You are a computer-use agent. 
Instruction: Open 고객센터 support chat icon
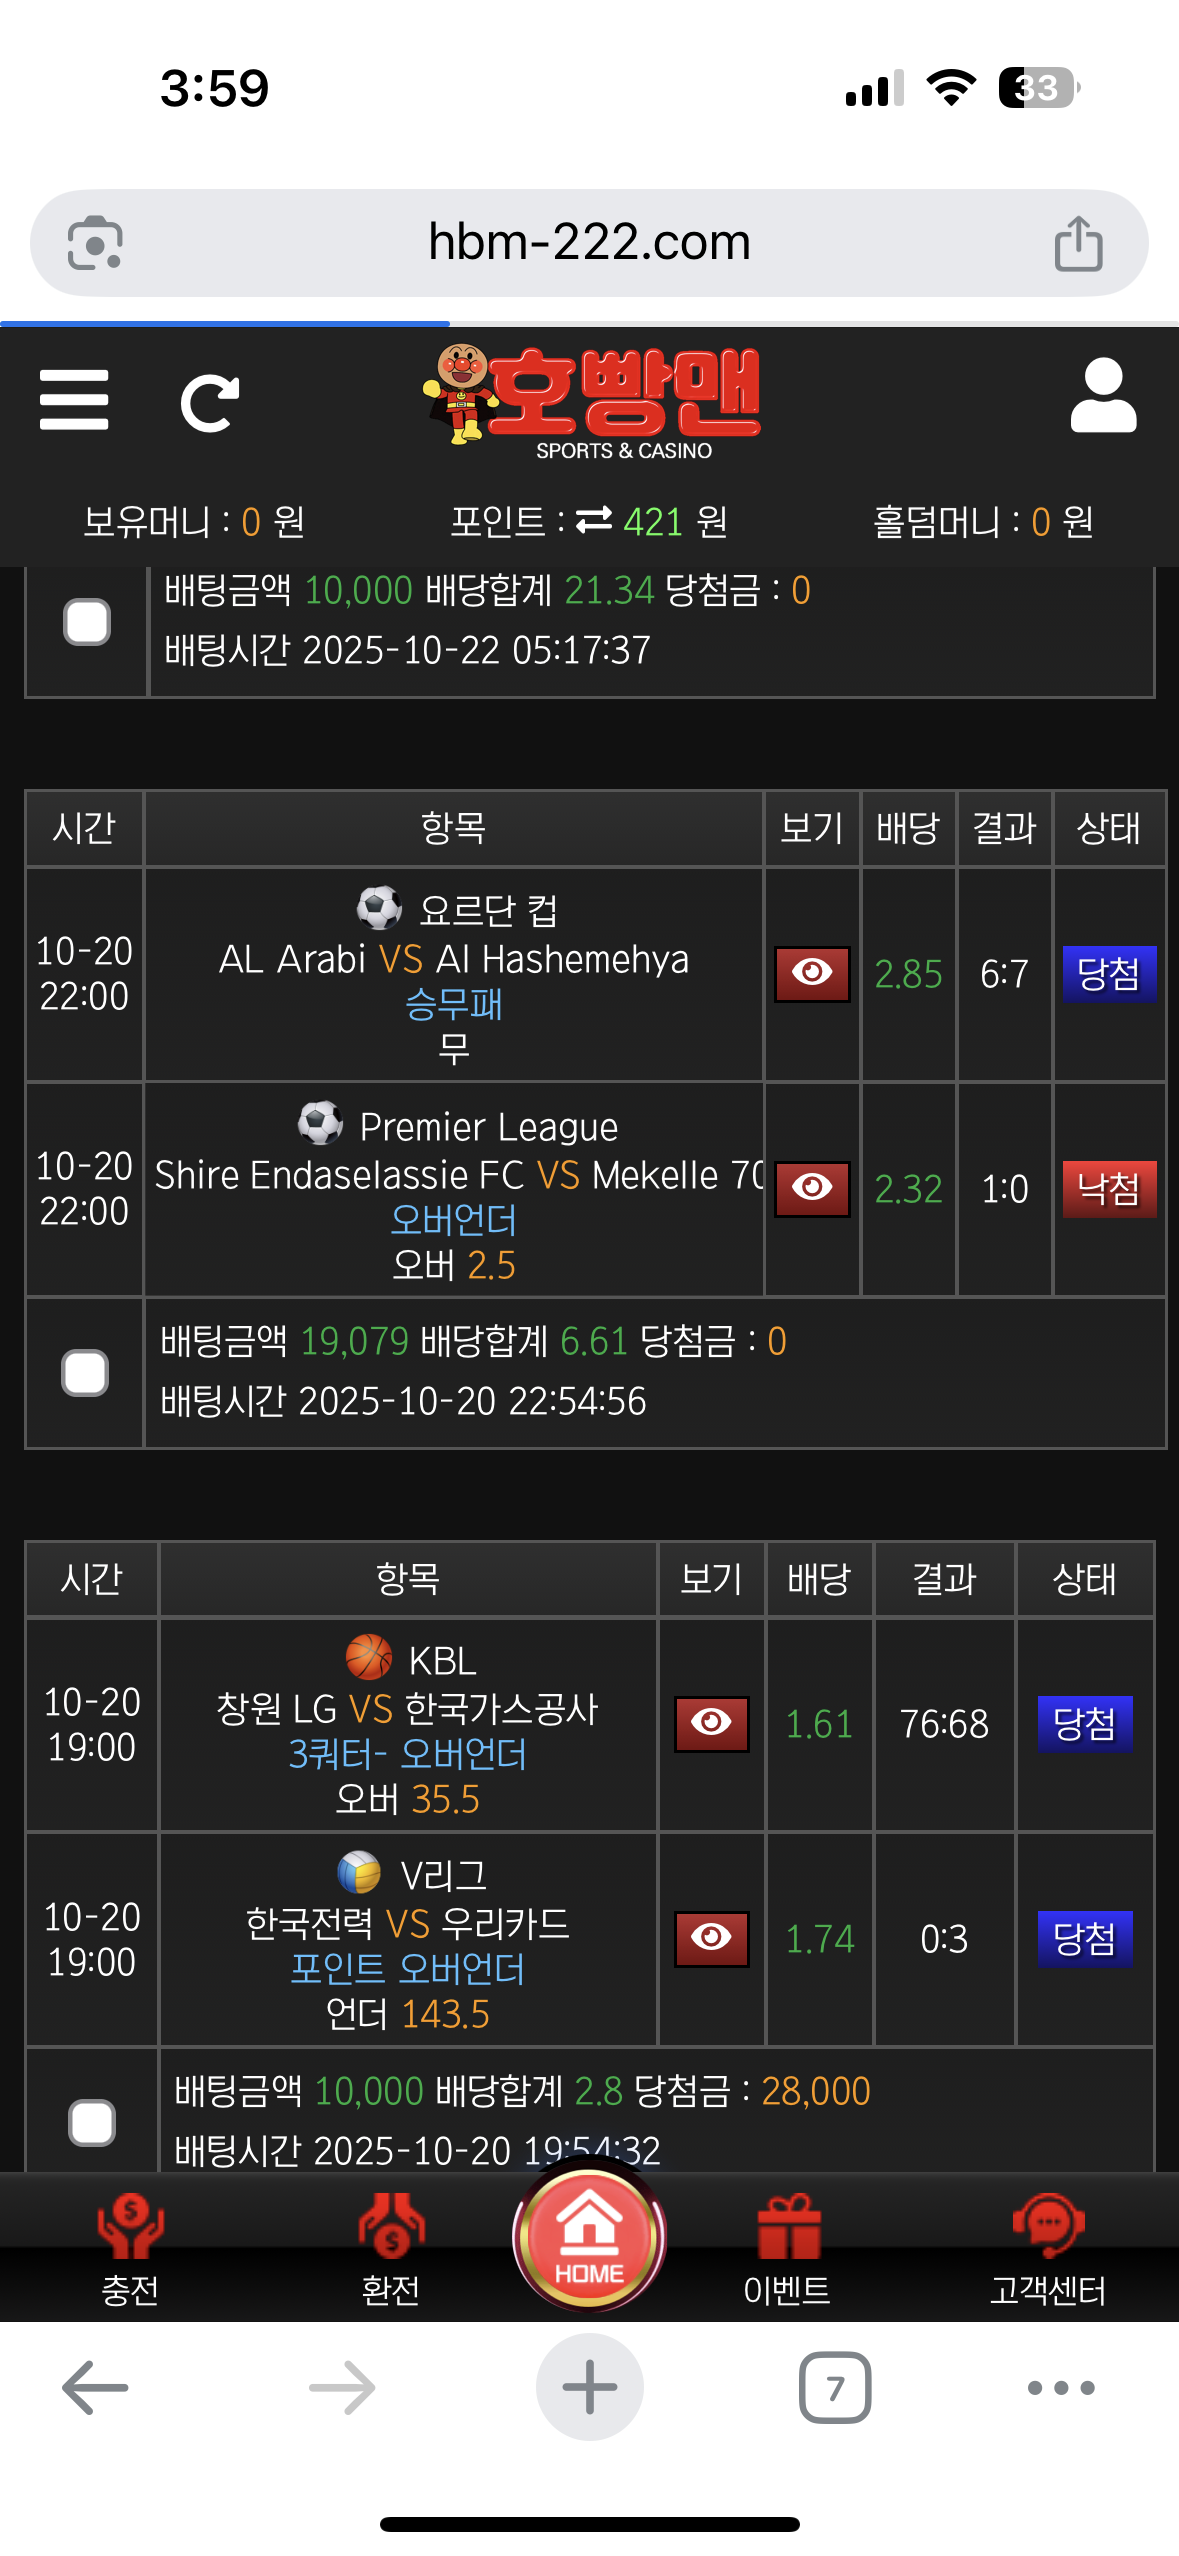[1048, 2225]
